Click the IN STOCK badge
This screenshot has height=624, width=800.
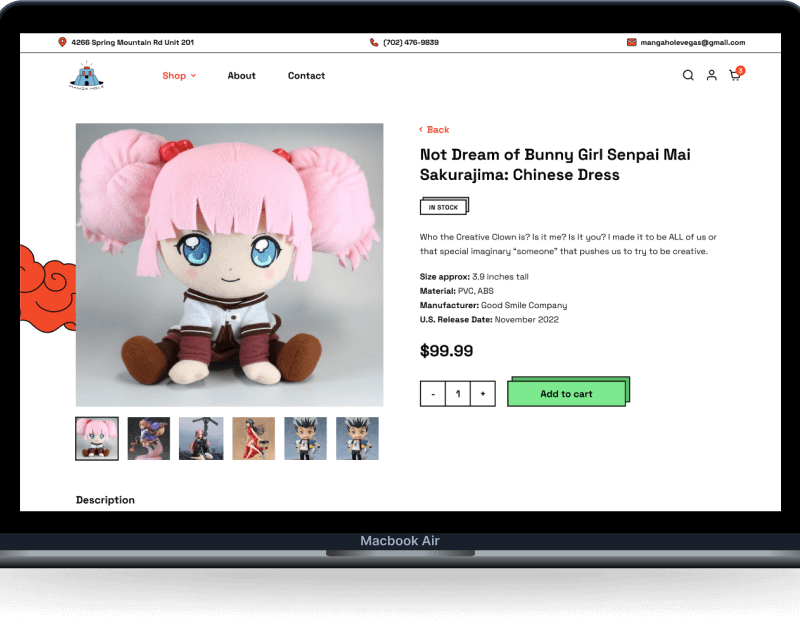pyautogui.click(x=444, y=207)
